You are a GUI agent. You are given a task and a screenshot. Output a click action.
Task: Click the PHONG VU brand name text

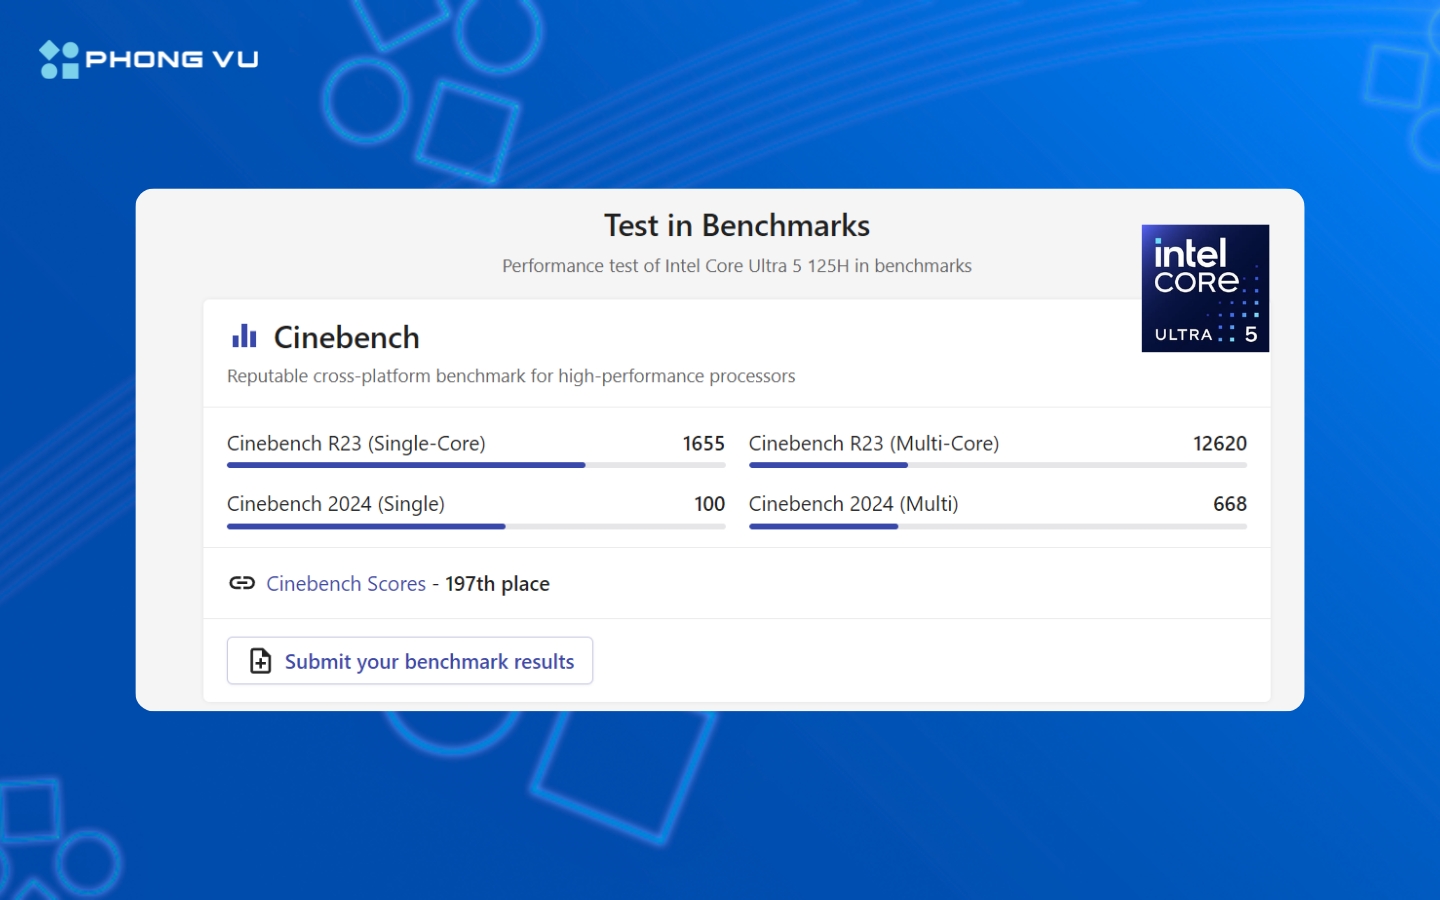coord(172,60)
